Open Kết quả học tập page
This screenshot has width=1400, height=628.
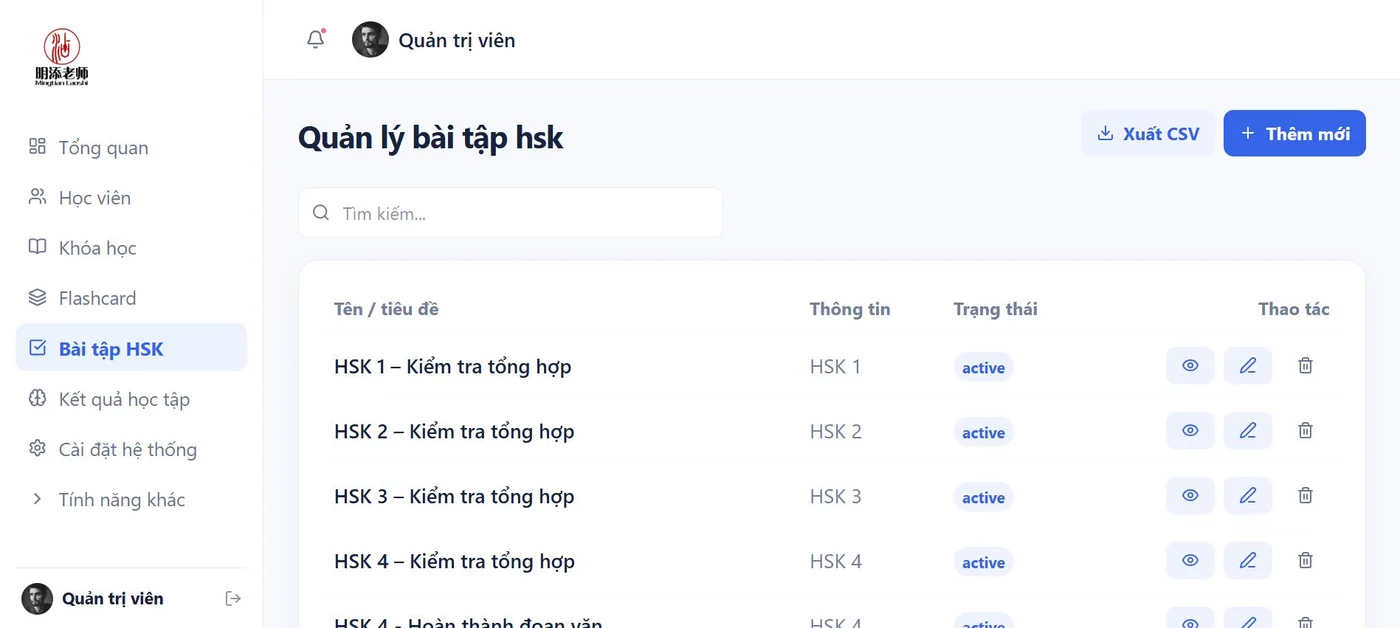click(x=131, y=399)
